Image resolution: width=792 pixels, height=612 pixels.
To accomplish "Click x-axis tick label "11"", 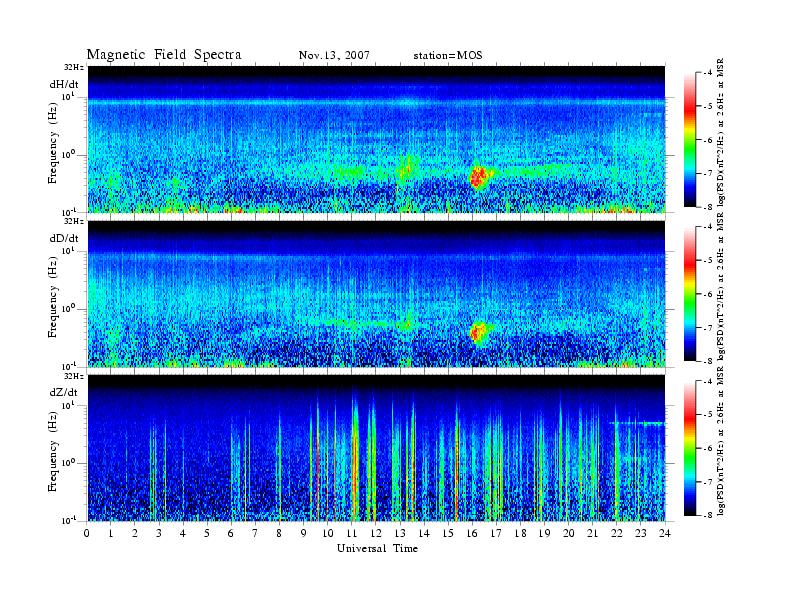I will (x=352, y=533).
